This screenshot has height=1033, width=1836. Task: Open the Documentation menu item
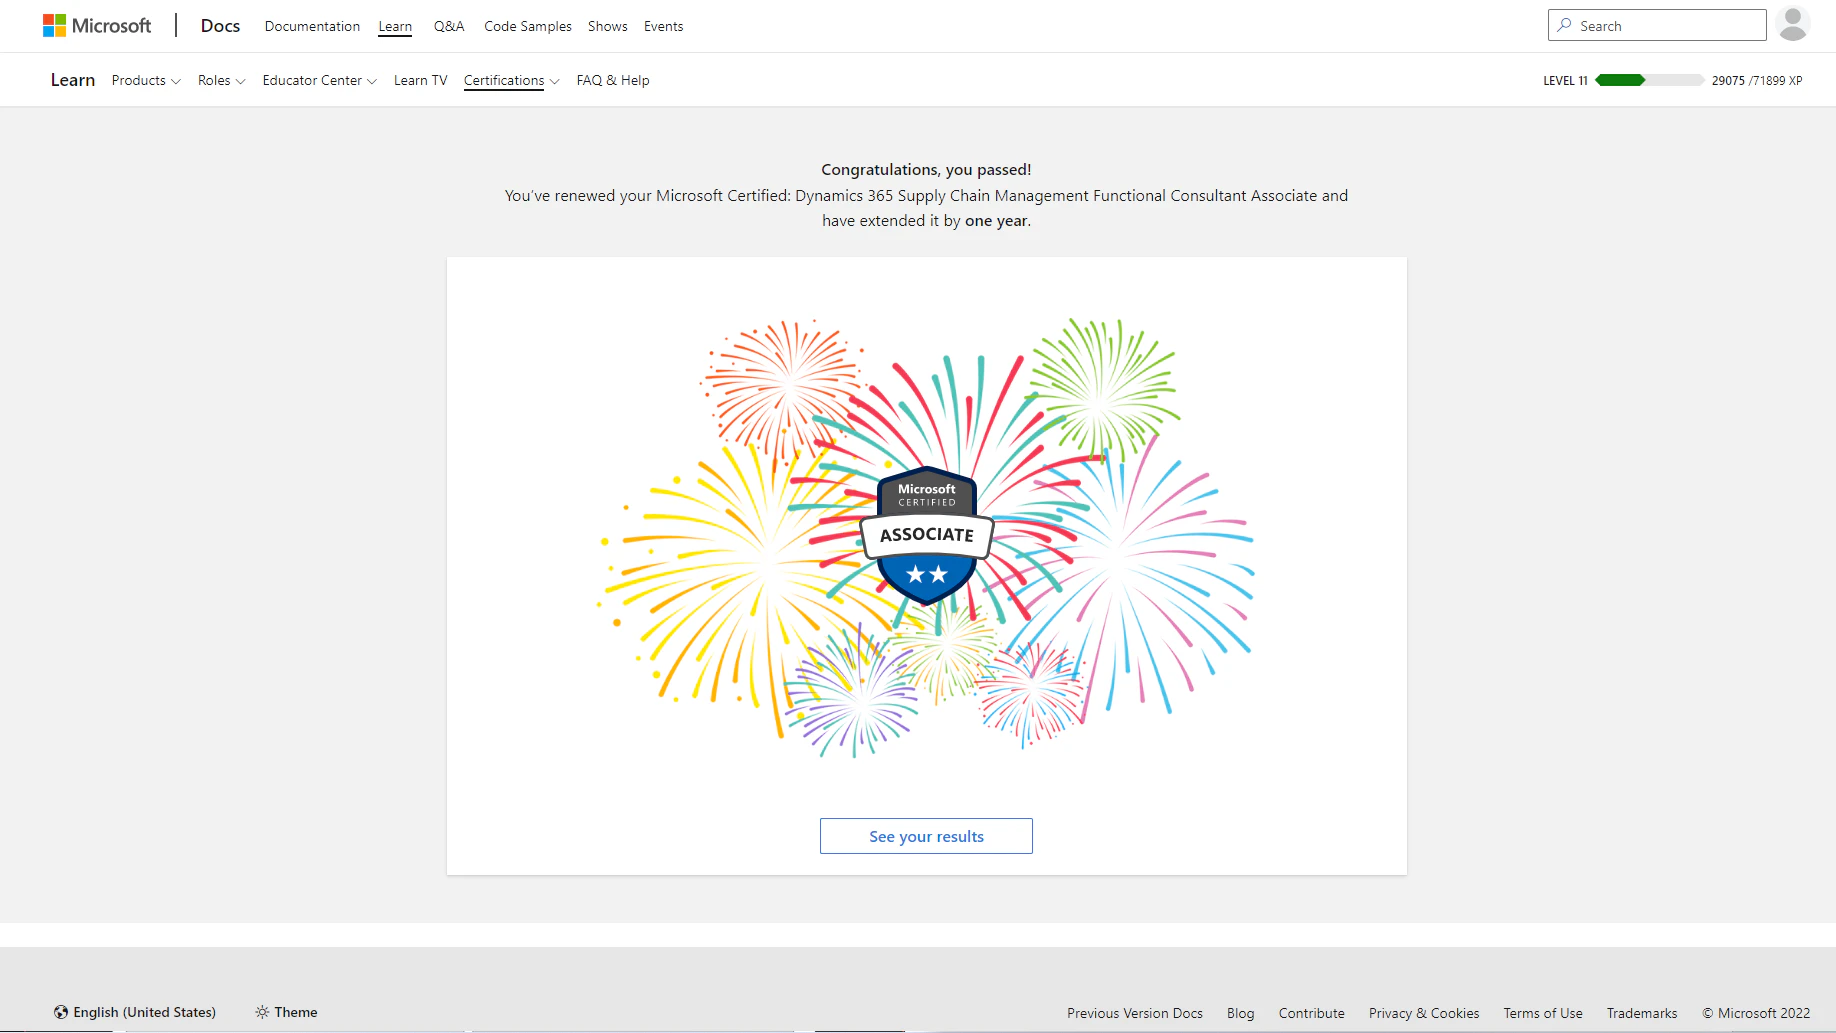[312, 26]
